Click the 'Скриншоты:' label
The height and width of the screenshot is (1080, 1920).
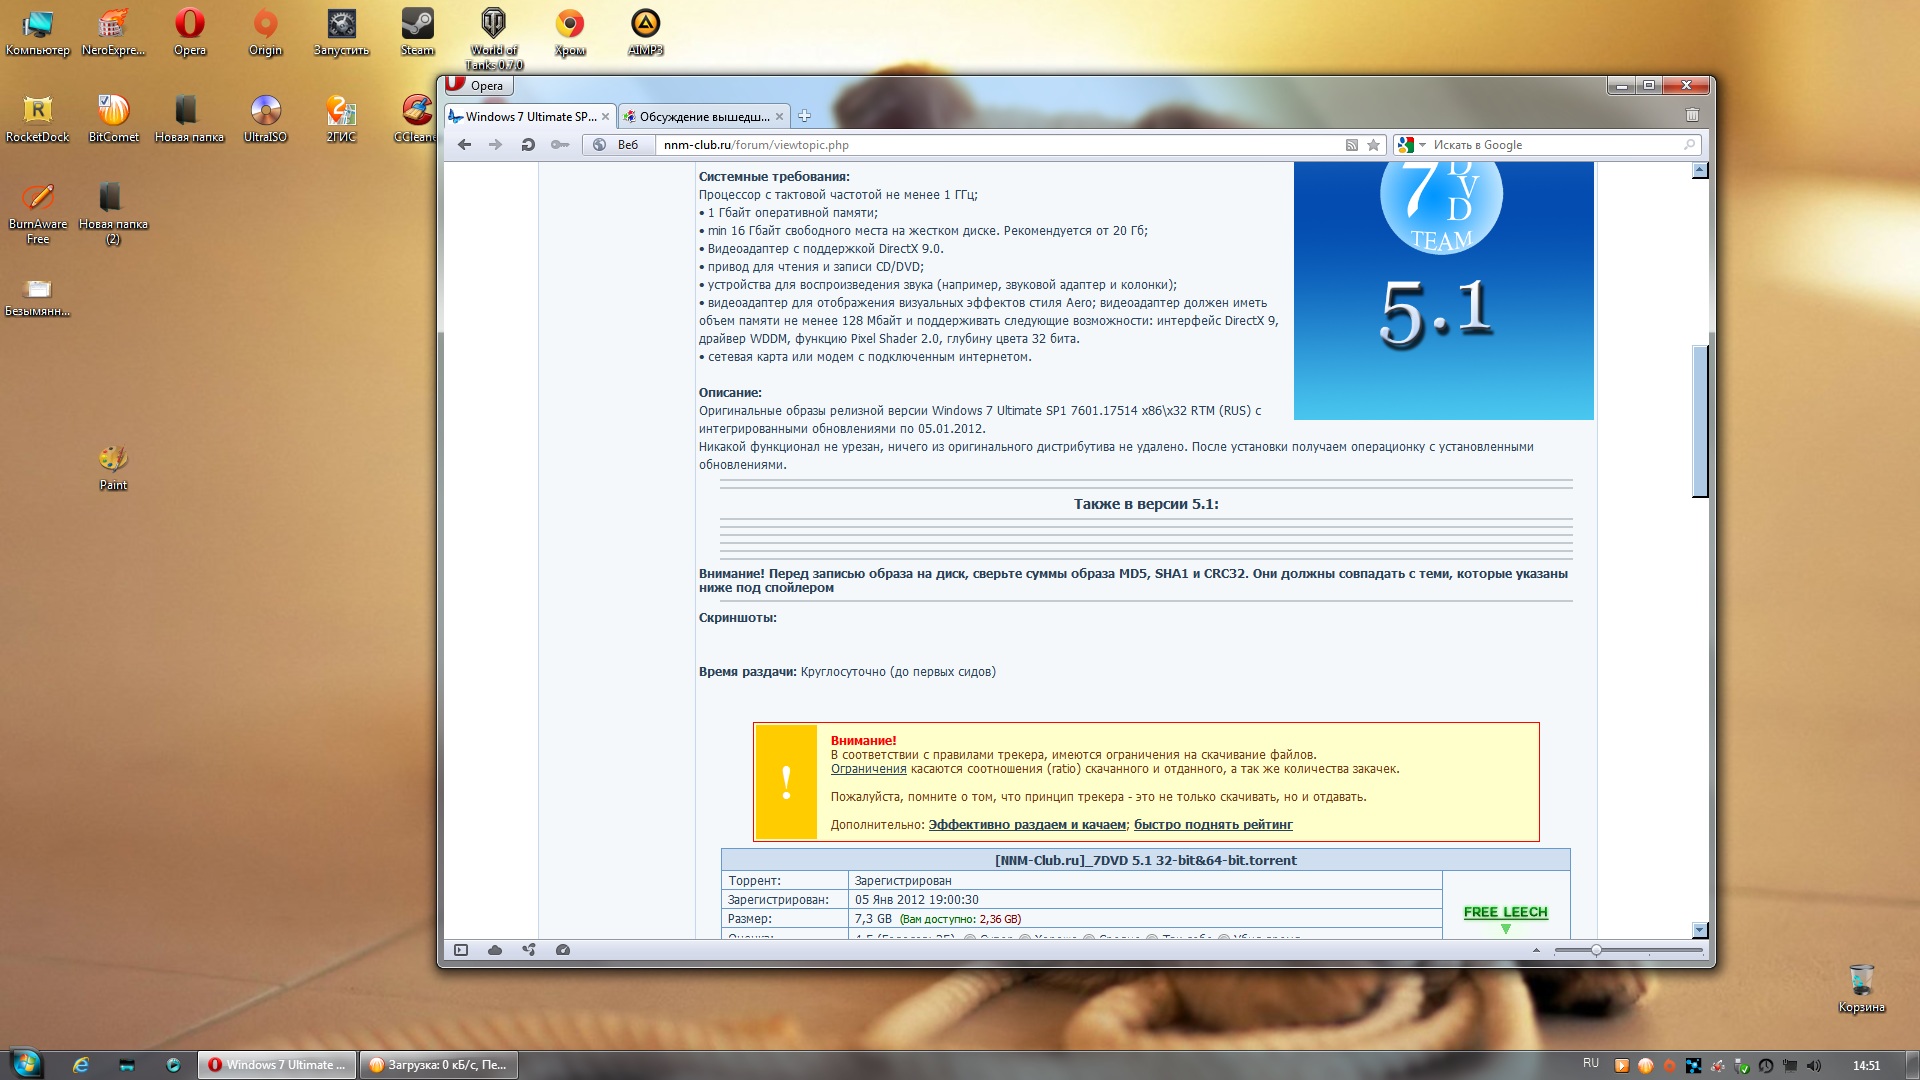point(737,618)
